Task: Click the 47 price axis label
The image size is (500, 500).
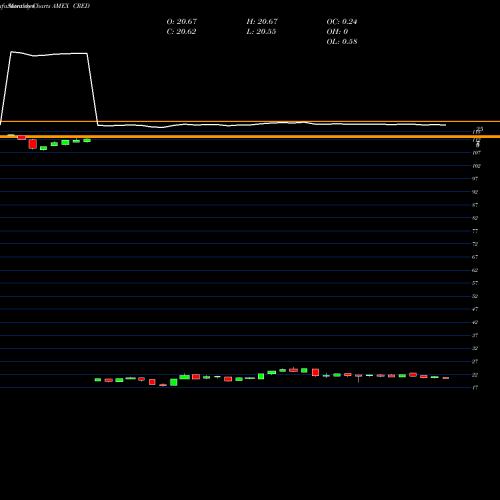Action: pos(475,309)
